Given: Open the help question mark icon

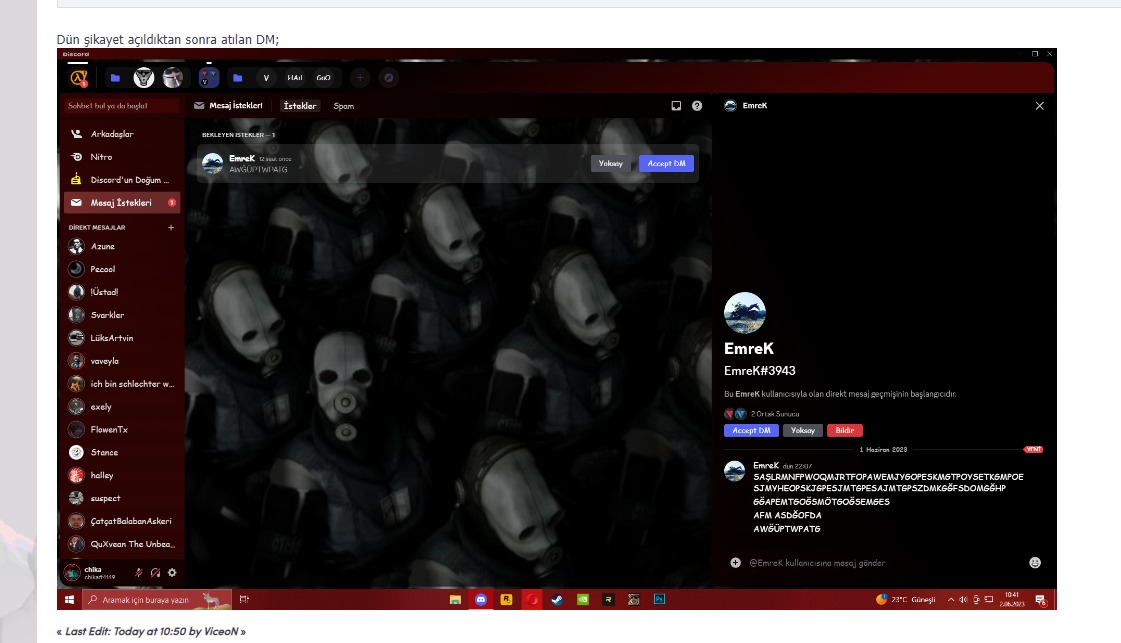Looking at the screenshot, I should pyautogui.click(x=697, y=106).
